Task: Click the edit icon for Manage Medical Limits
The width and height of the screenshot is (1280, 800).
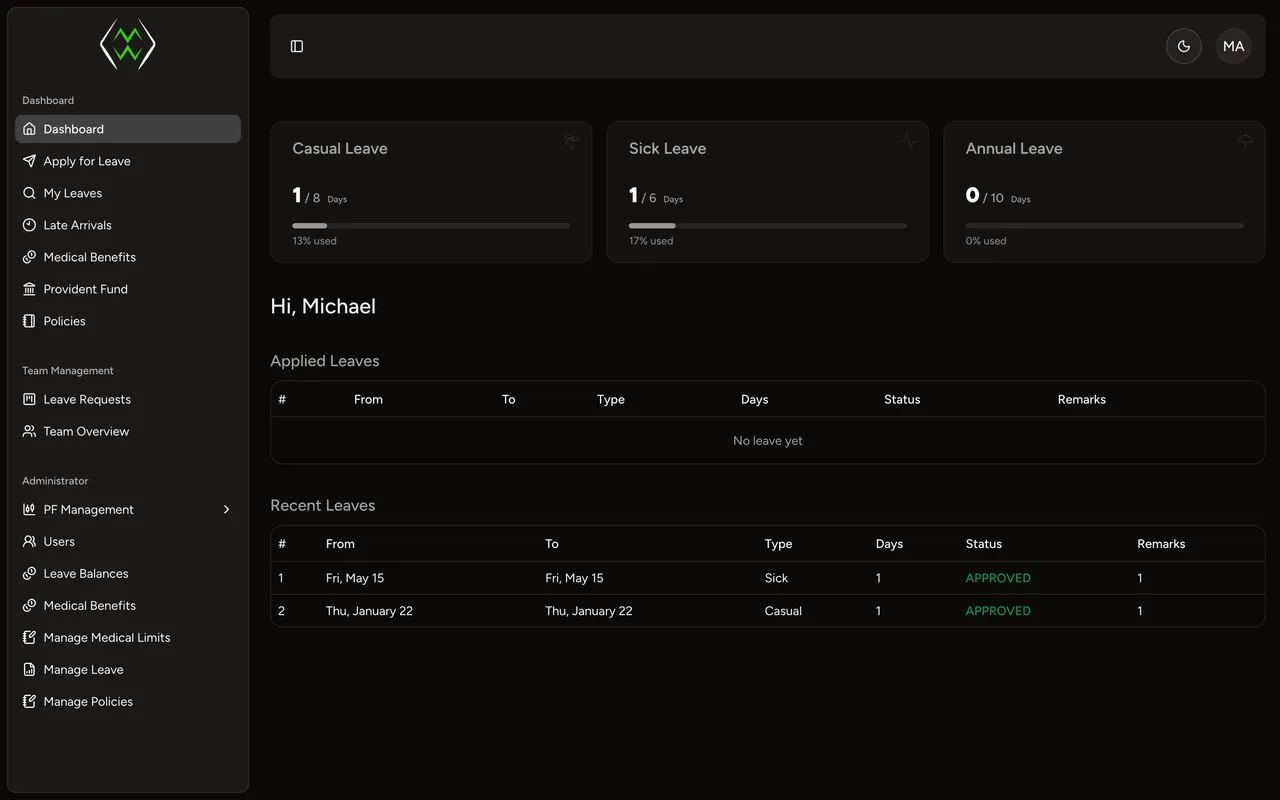Action: (30, 637)
